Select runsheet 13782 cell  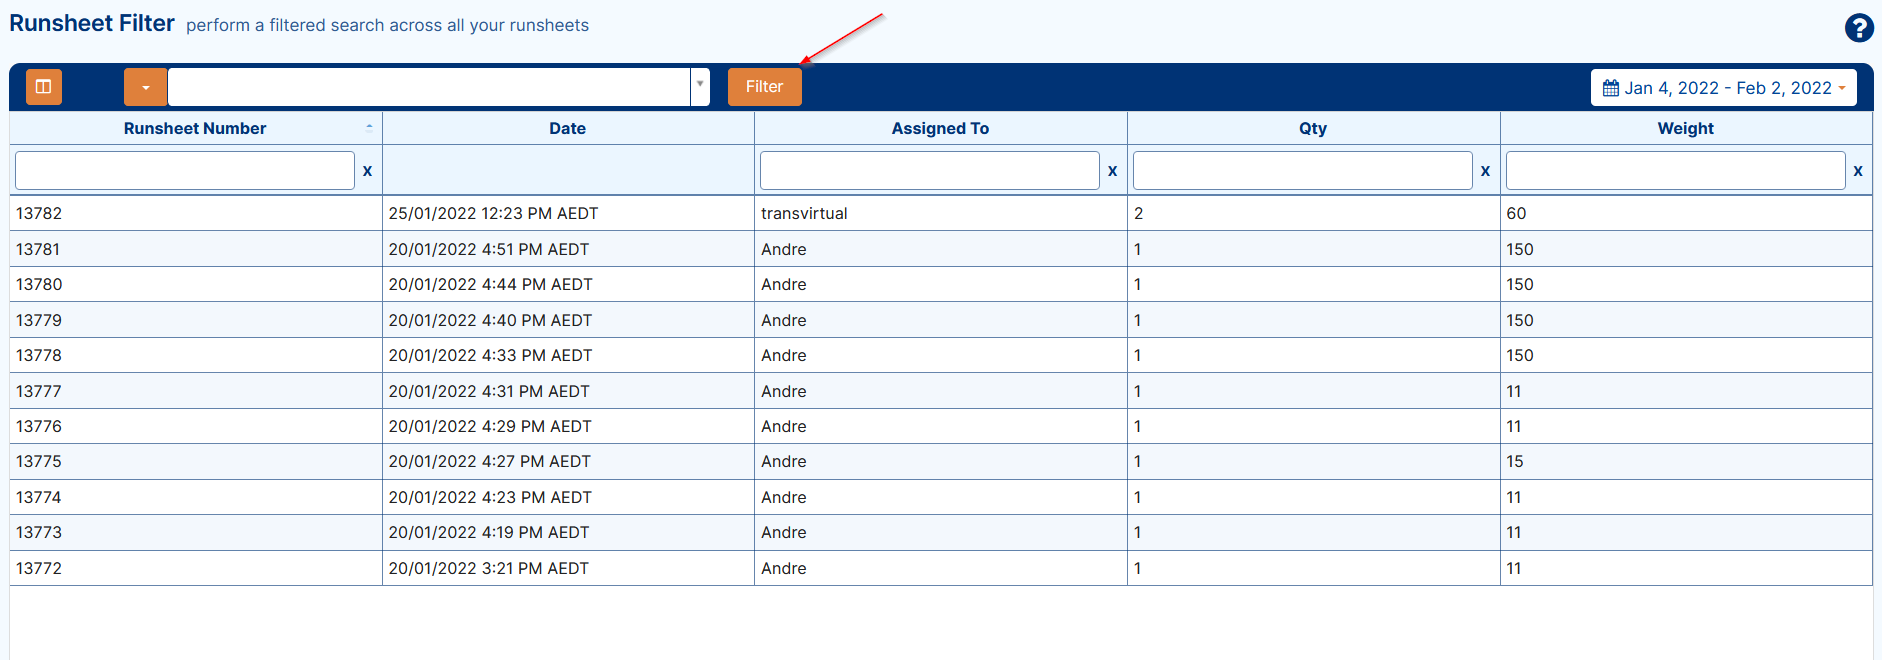196,213
